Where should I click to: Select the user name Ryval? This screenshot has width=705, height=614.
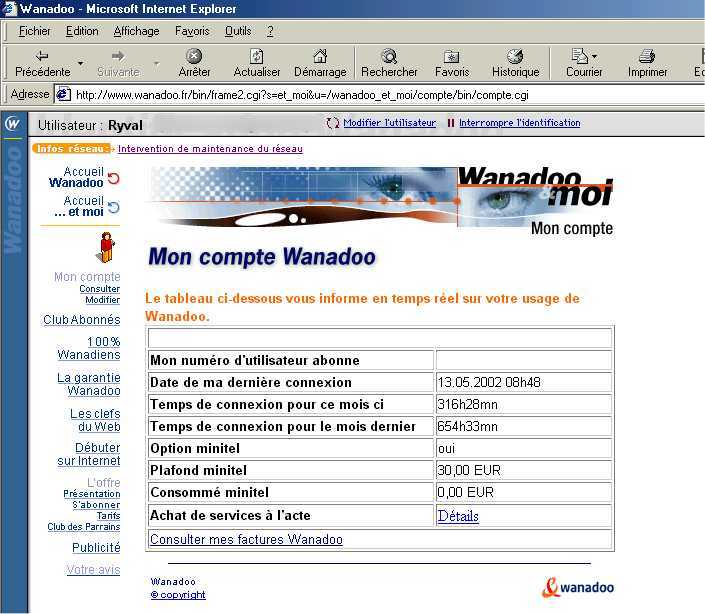[x=125, y=125]
